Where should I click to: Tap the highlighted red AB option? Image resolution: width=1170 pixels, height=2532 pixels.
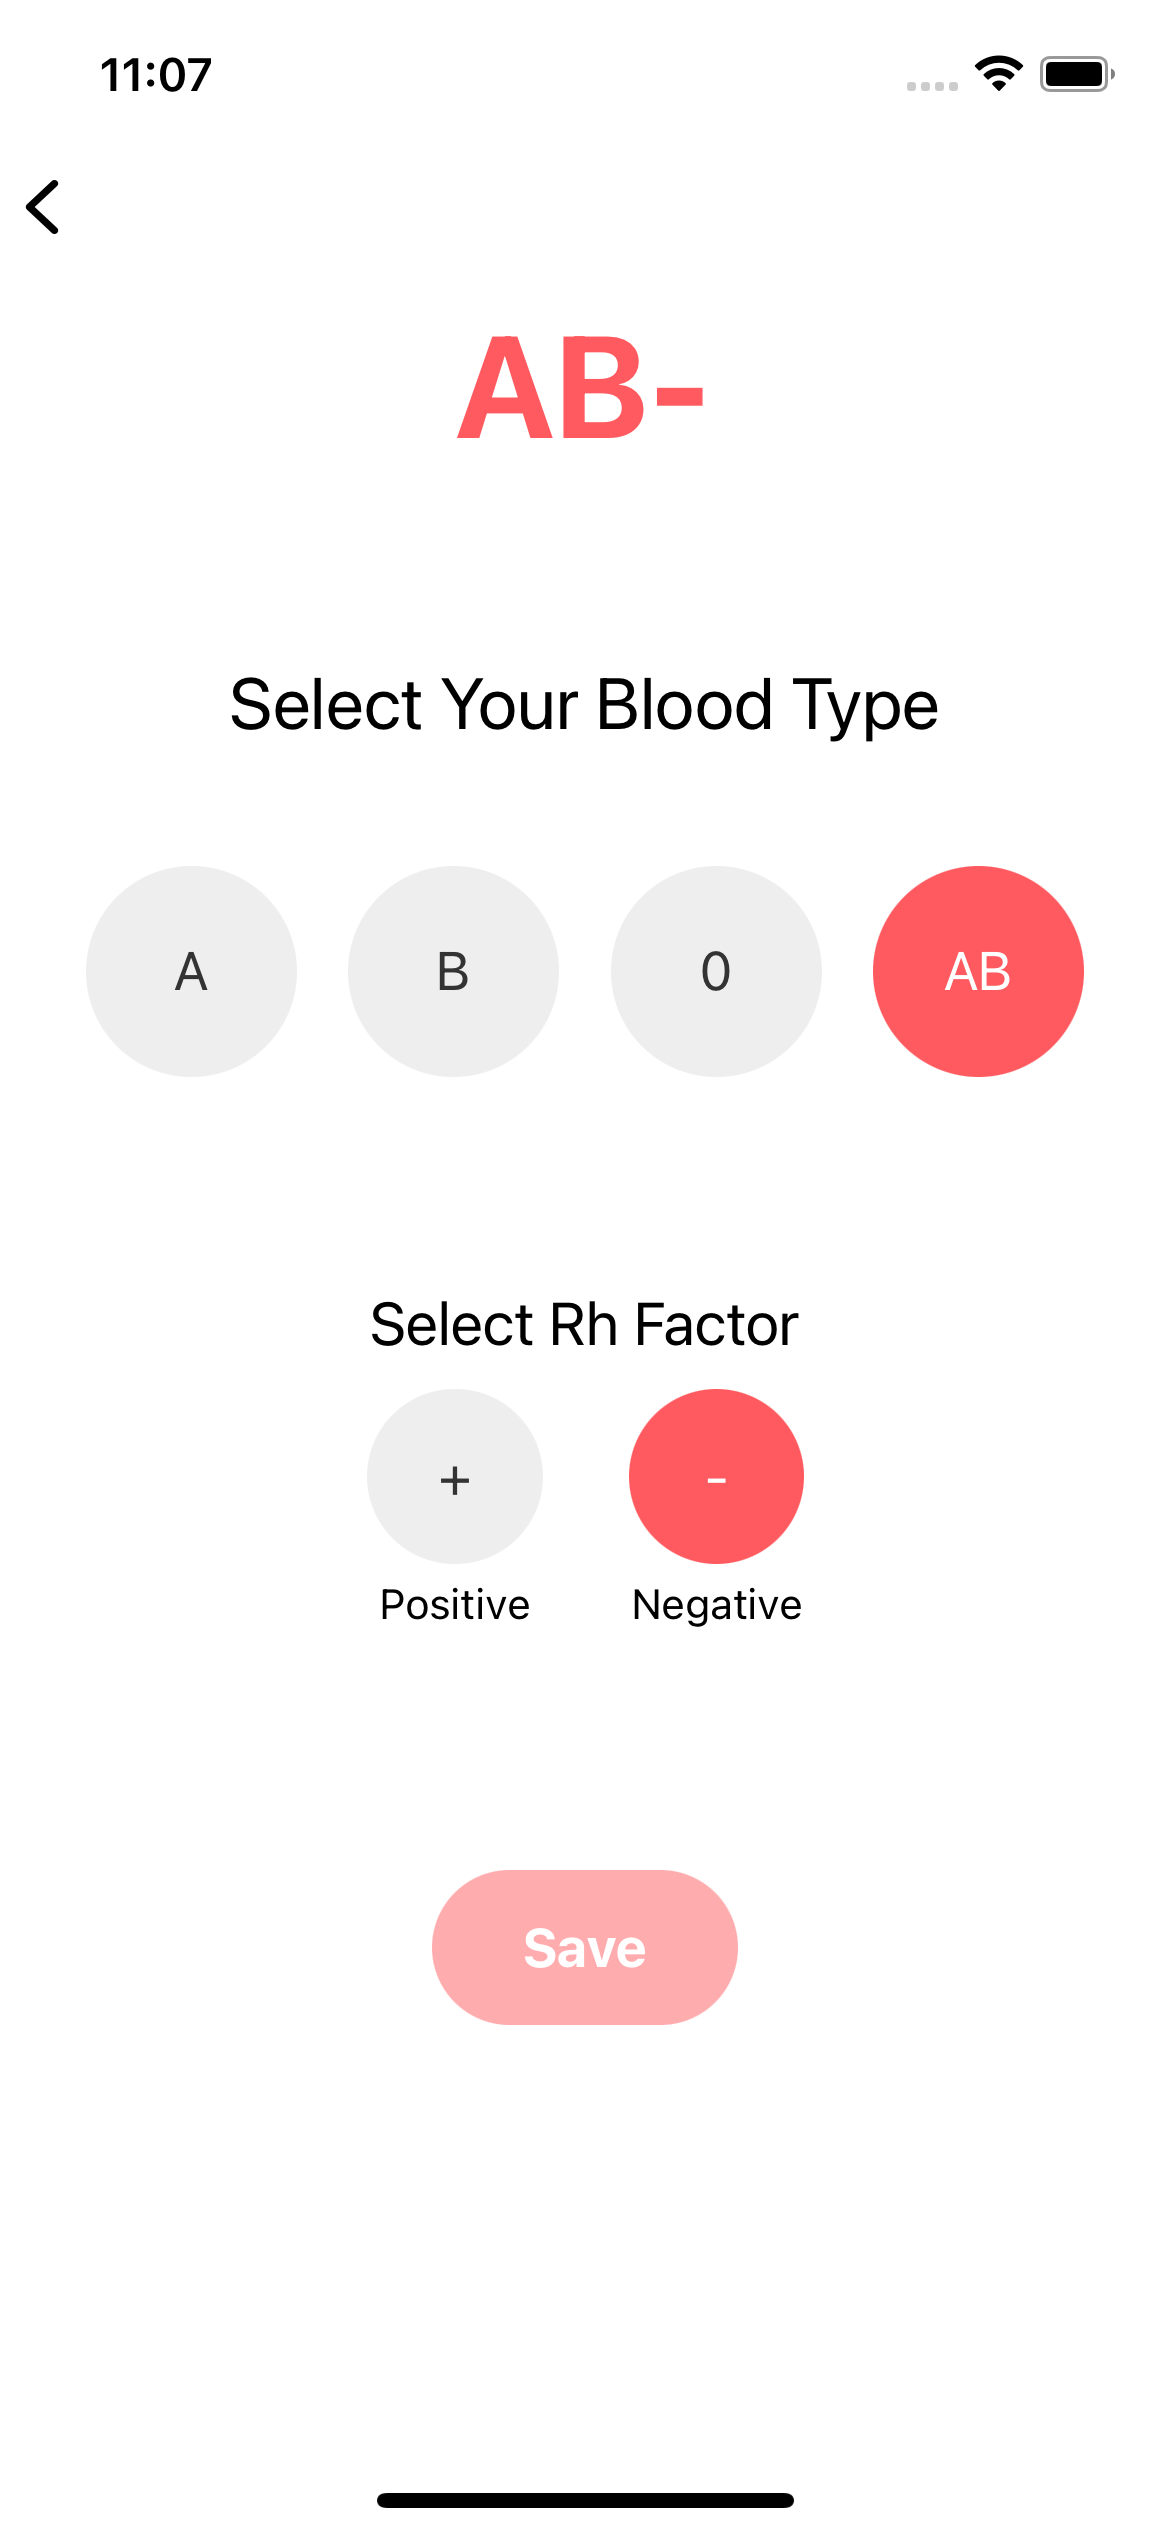[x=978, y=971]
